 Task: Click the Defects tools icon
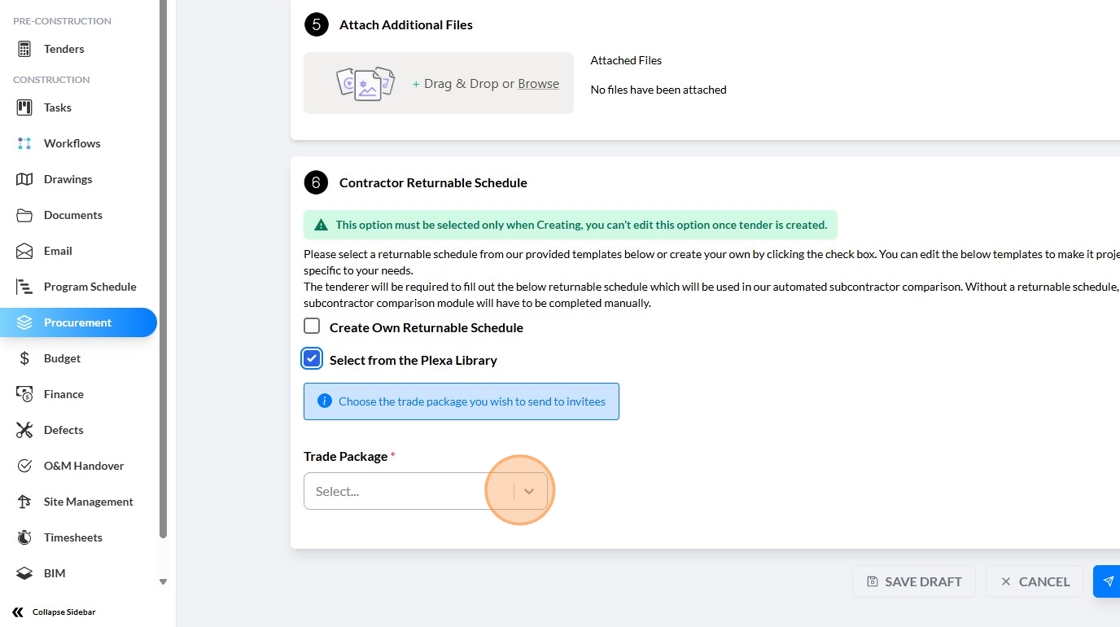[25, 430]
